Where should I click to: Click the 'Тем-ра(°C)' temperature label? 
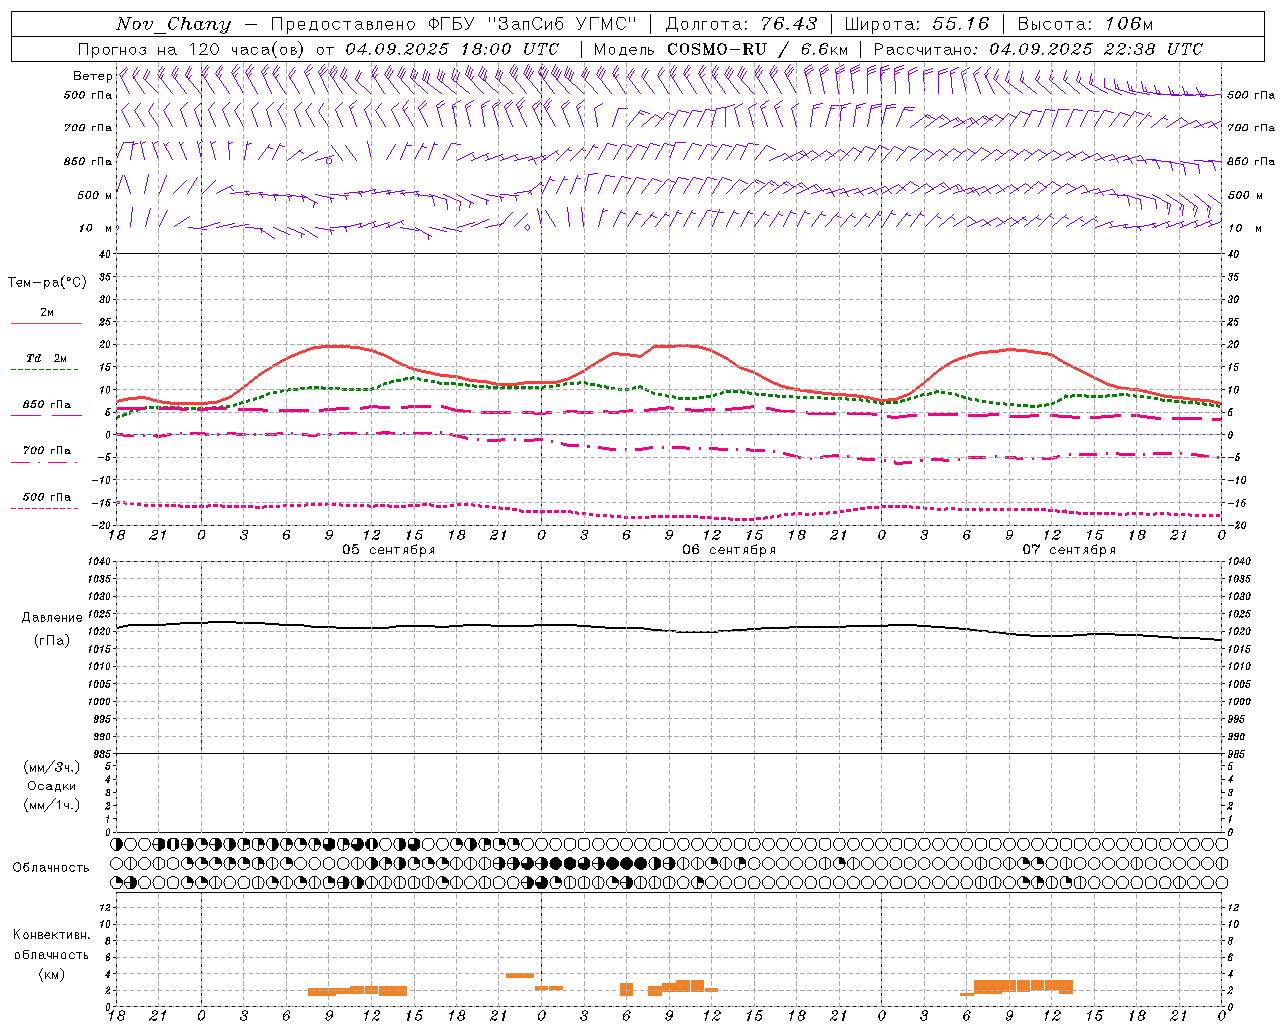point(47,283)
